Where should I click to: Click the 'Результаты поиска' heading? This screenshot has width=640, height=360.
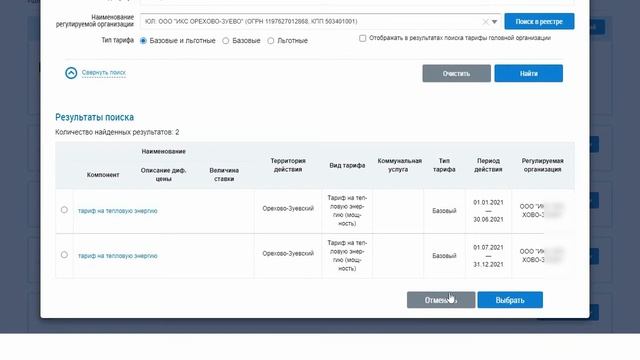click(x=95, y=117)
